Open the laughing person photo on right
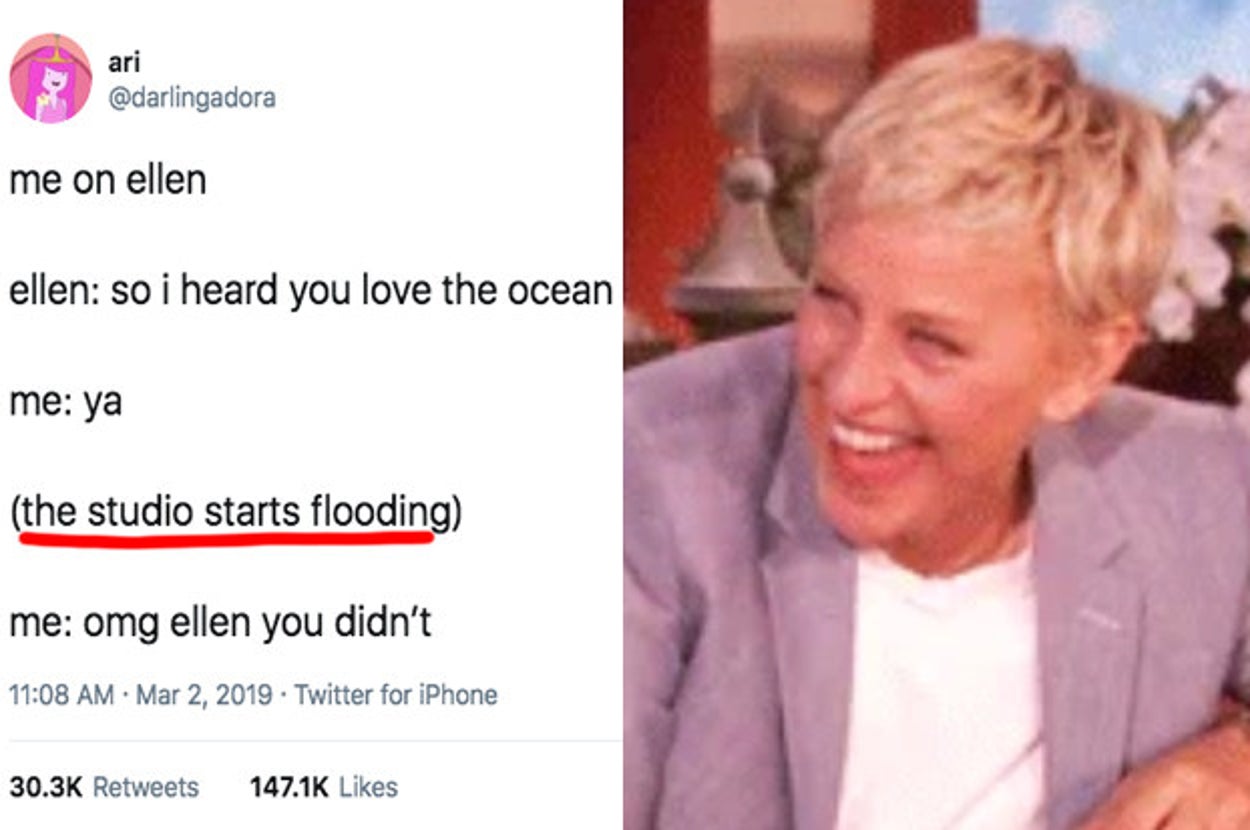The image size is (1250, 830). pyautogui.click(x=936, y=415)
